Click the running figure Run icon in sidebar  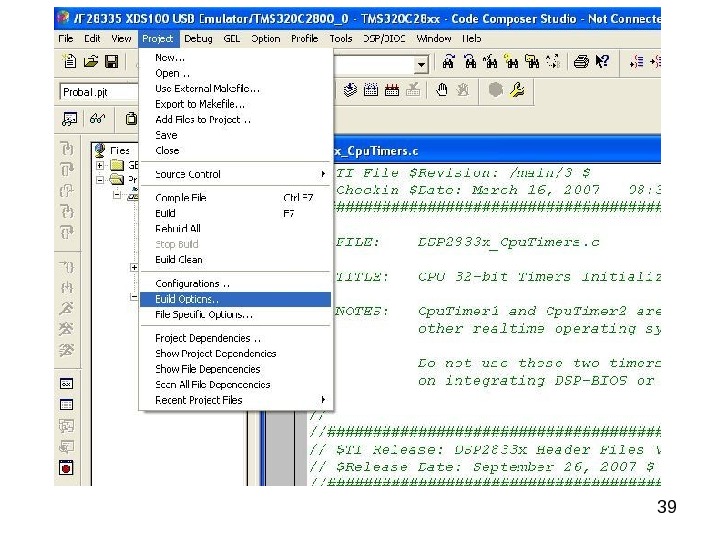pos(67,308)
